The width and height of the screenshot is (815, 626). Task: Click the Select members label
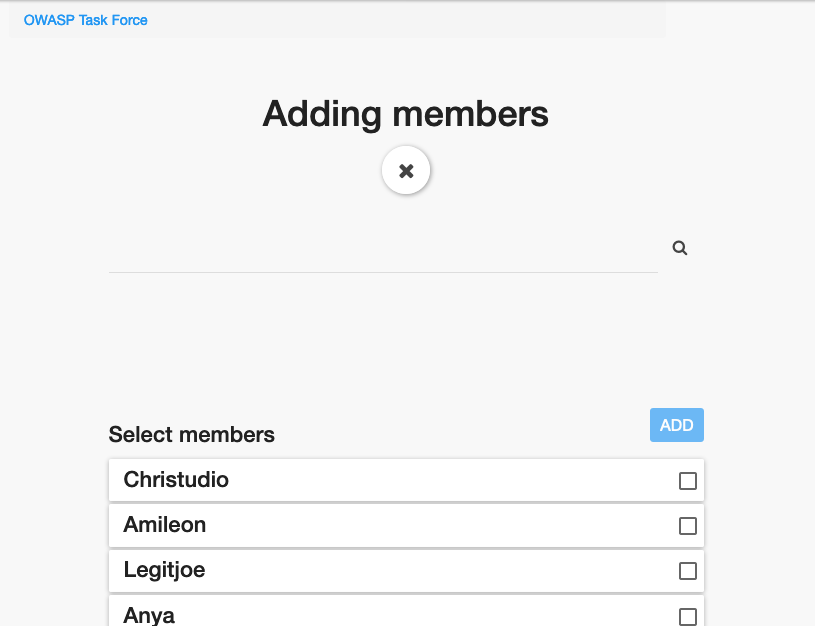[x=192, y=435]
